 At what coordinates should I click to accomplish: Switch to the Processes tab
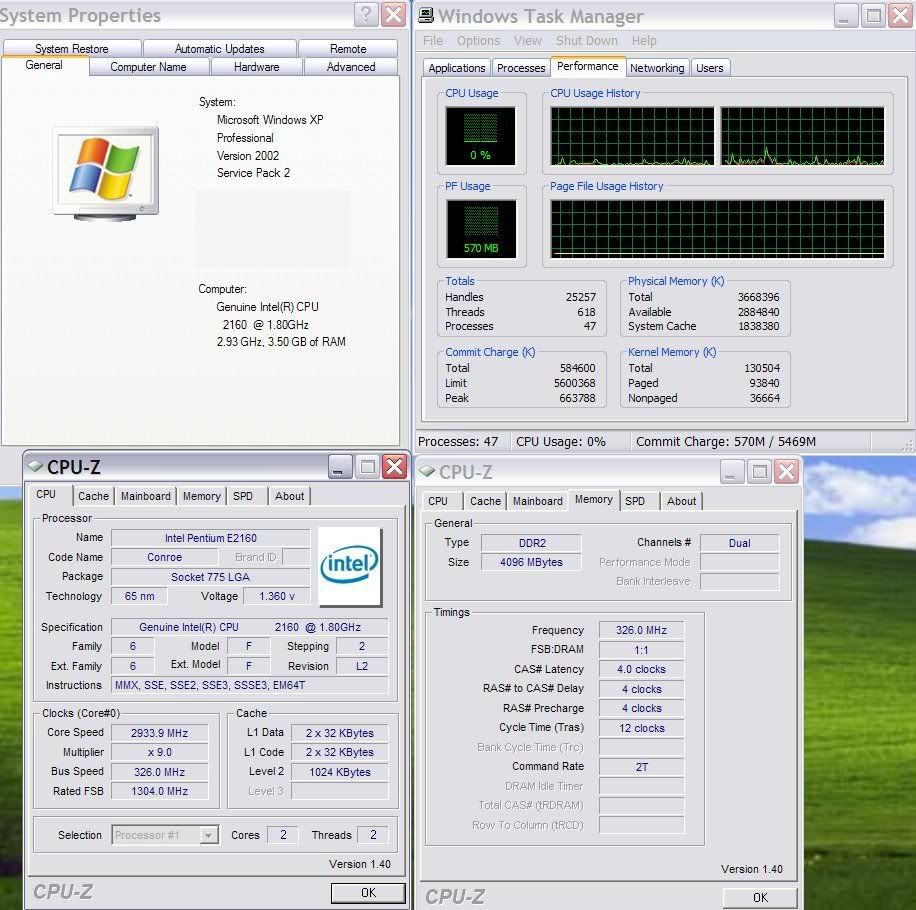click(x=521, y=68)
